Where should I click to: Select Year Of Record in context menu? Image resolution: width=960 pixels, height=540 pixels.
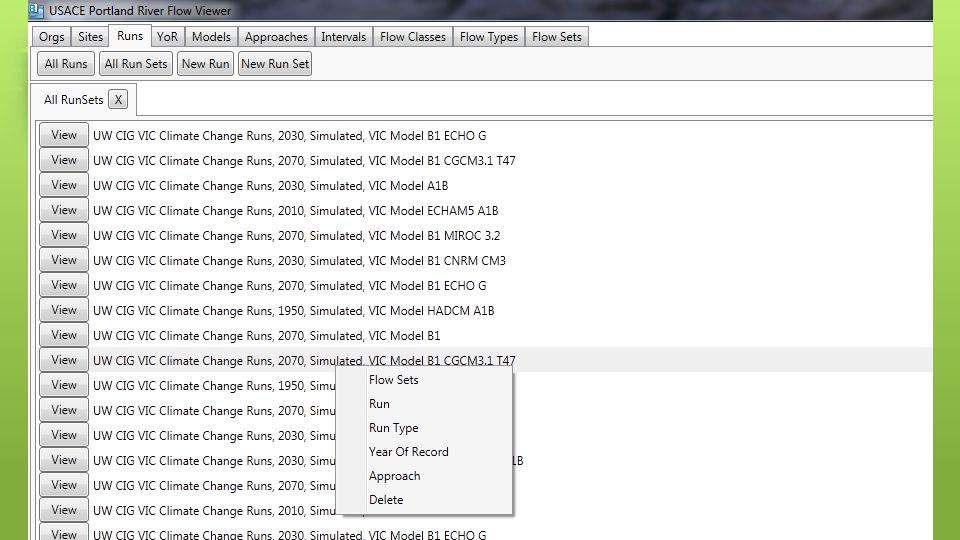point(408,451)
